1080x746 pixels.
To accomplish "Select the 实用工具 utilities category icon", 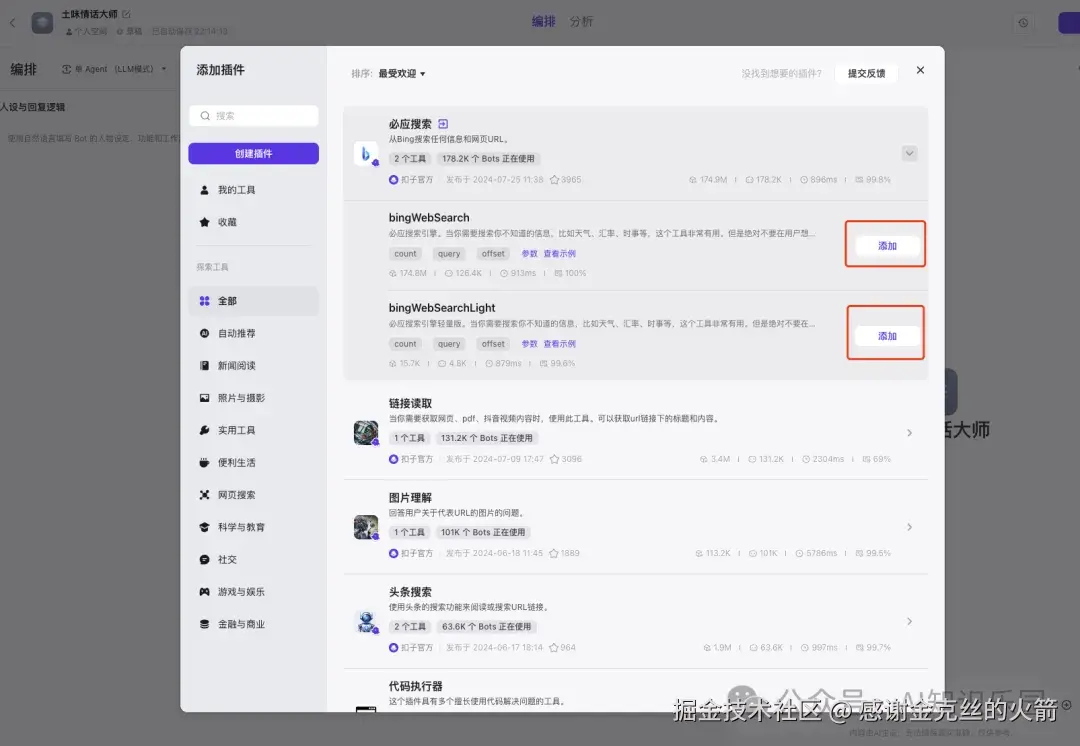I will point(203,430).
